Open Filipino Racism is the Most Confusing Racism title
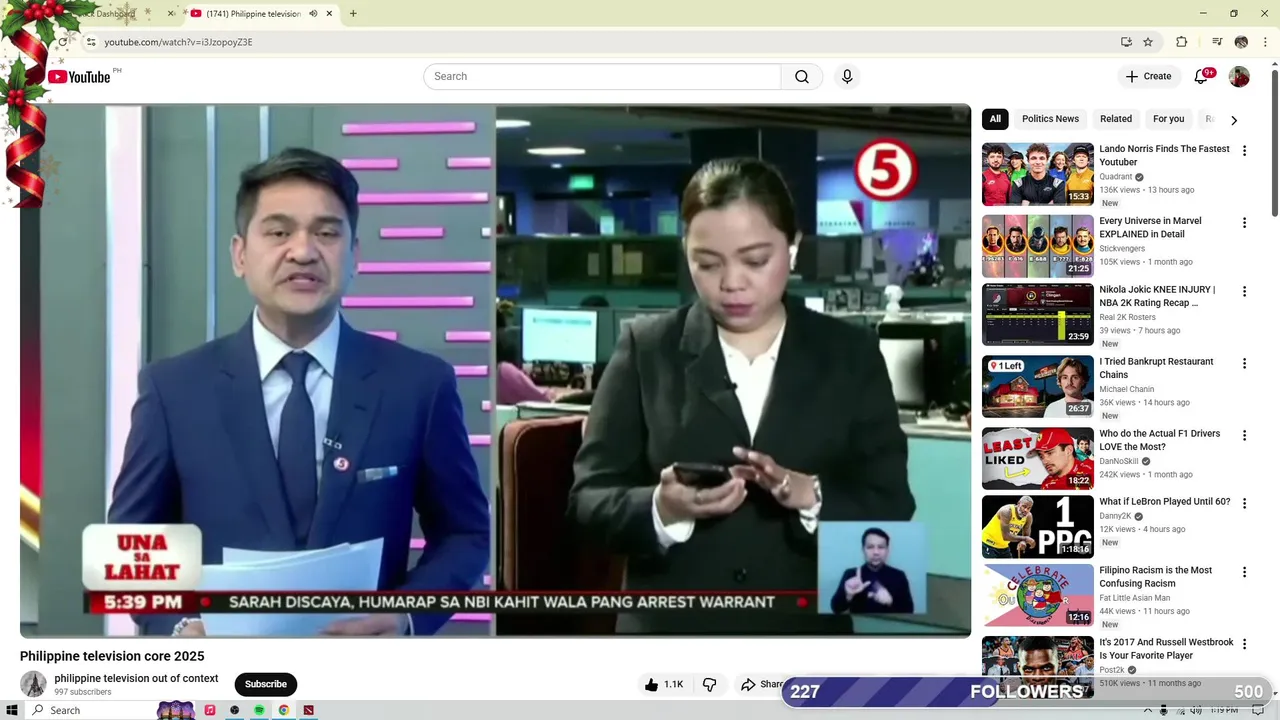Viewport: 1280px width, 720px height. tap(1155, 577)
